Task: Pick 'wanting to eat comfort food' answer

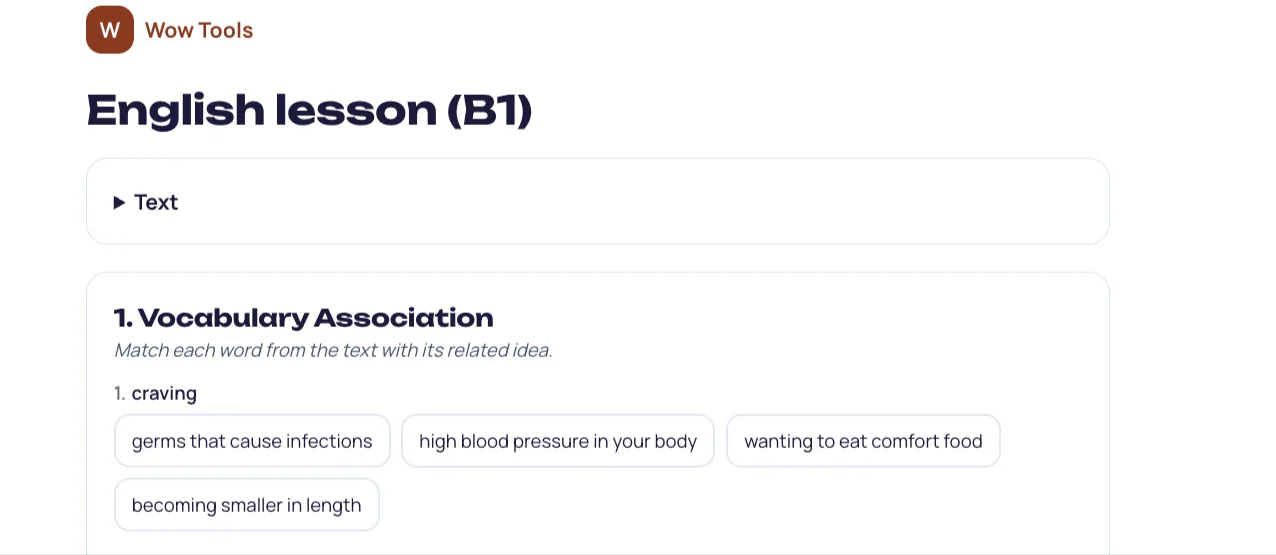Action: pyautogui.click(x=863, y=441)
